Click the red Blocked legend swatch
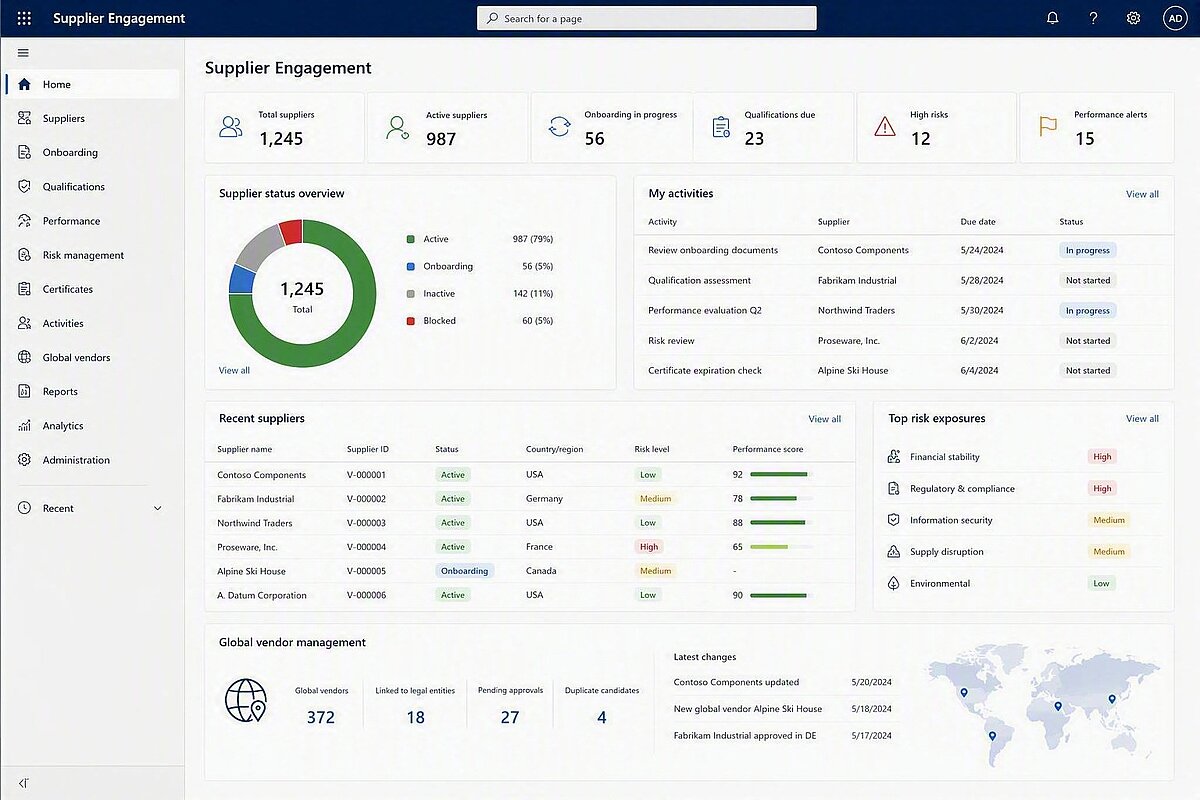1200x800 pixels. click(410, 321)
